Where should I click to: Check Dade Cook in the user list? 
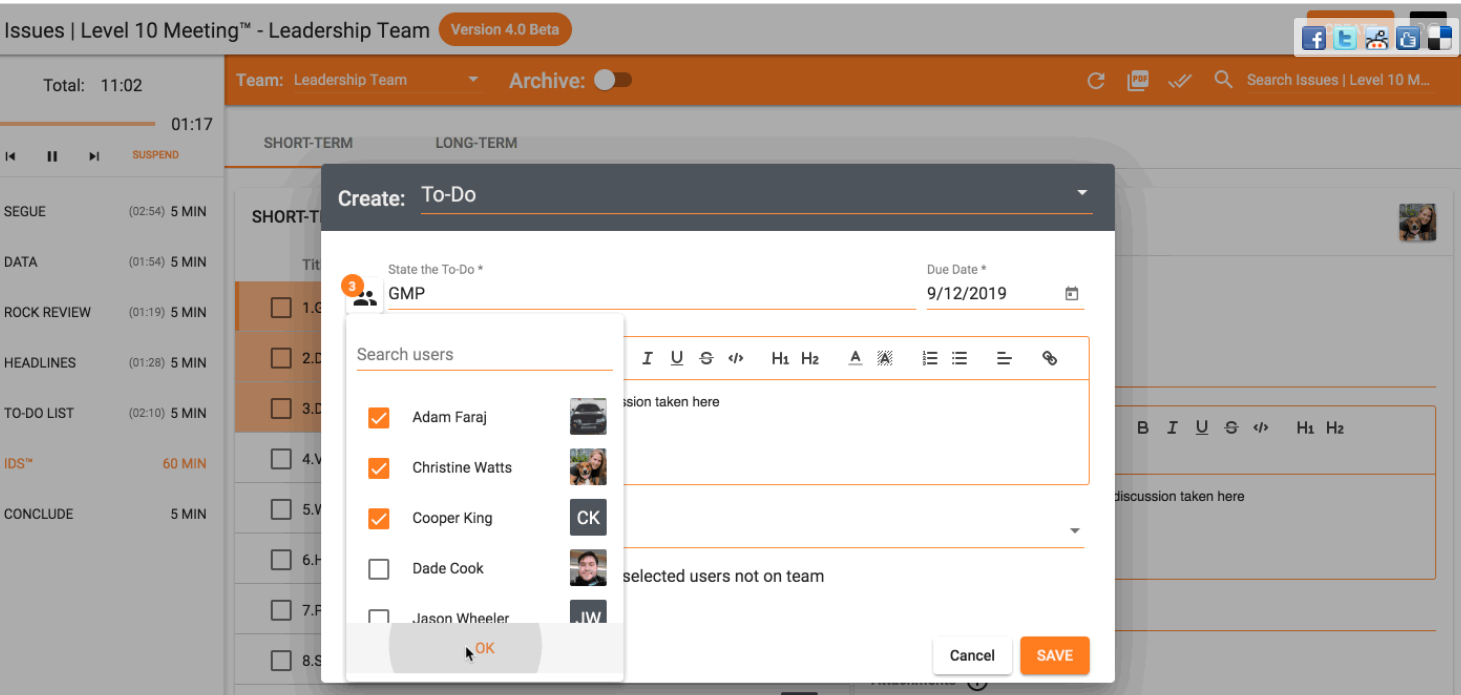[378, 568]
